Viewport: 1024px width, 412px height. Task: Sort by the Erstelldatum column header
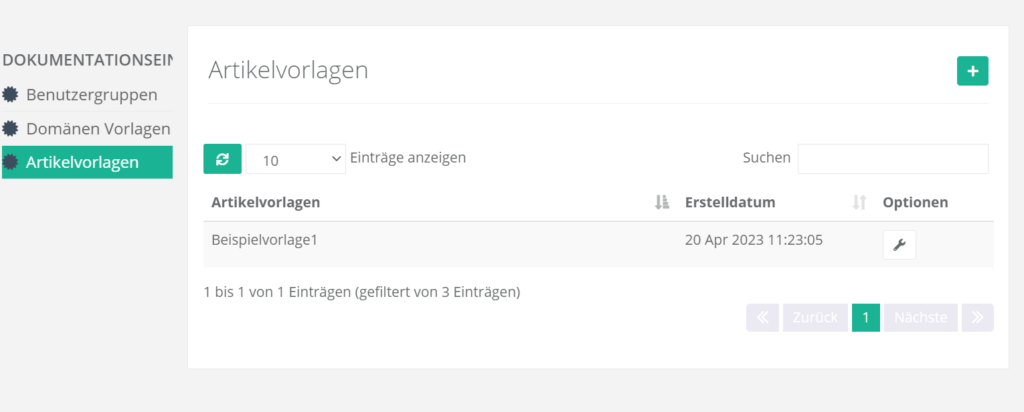coord(730,202)
